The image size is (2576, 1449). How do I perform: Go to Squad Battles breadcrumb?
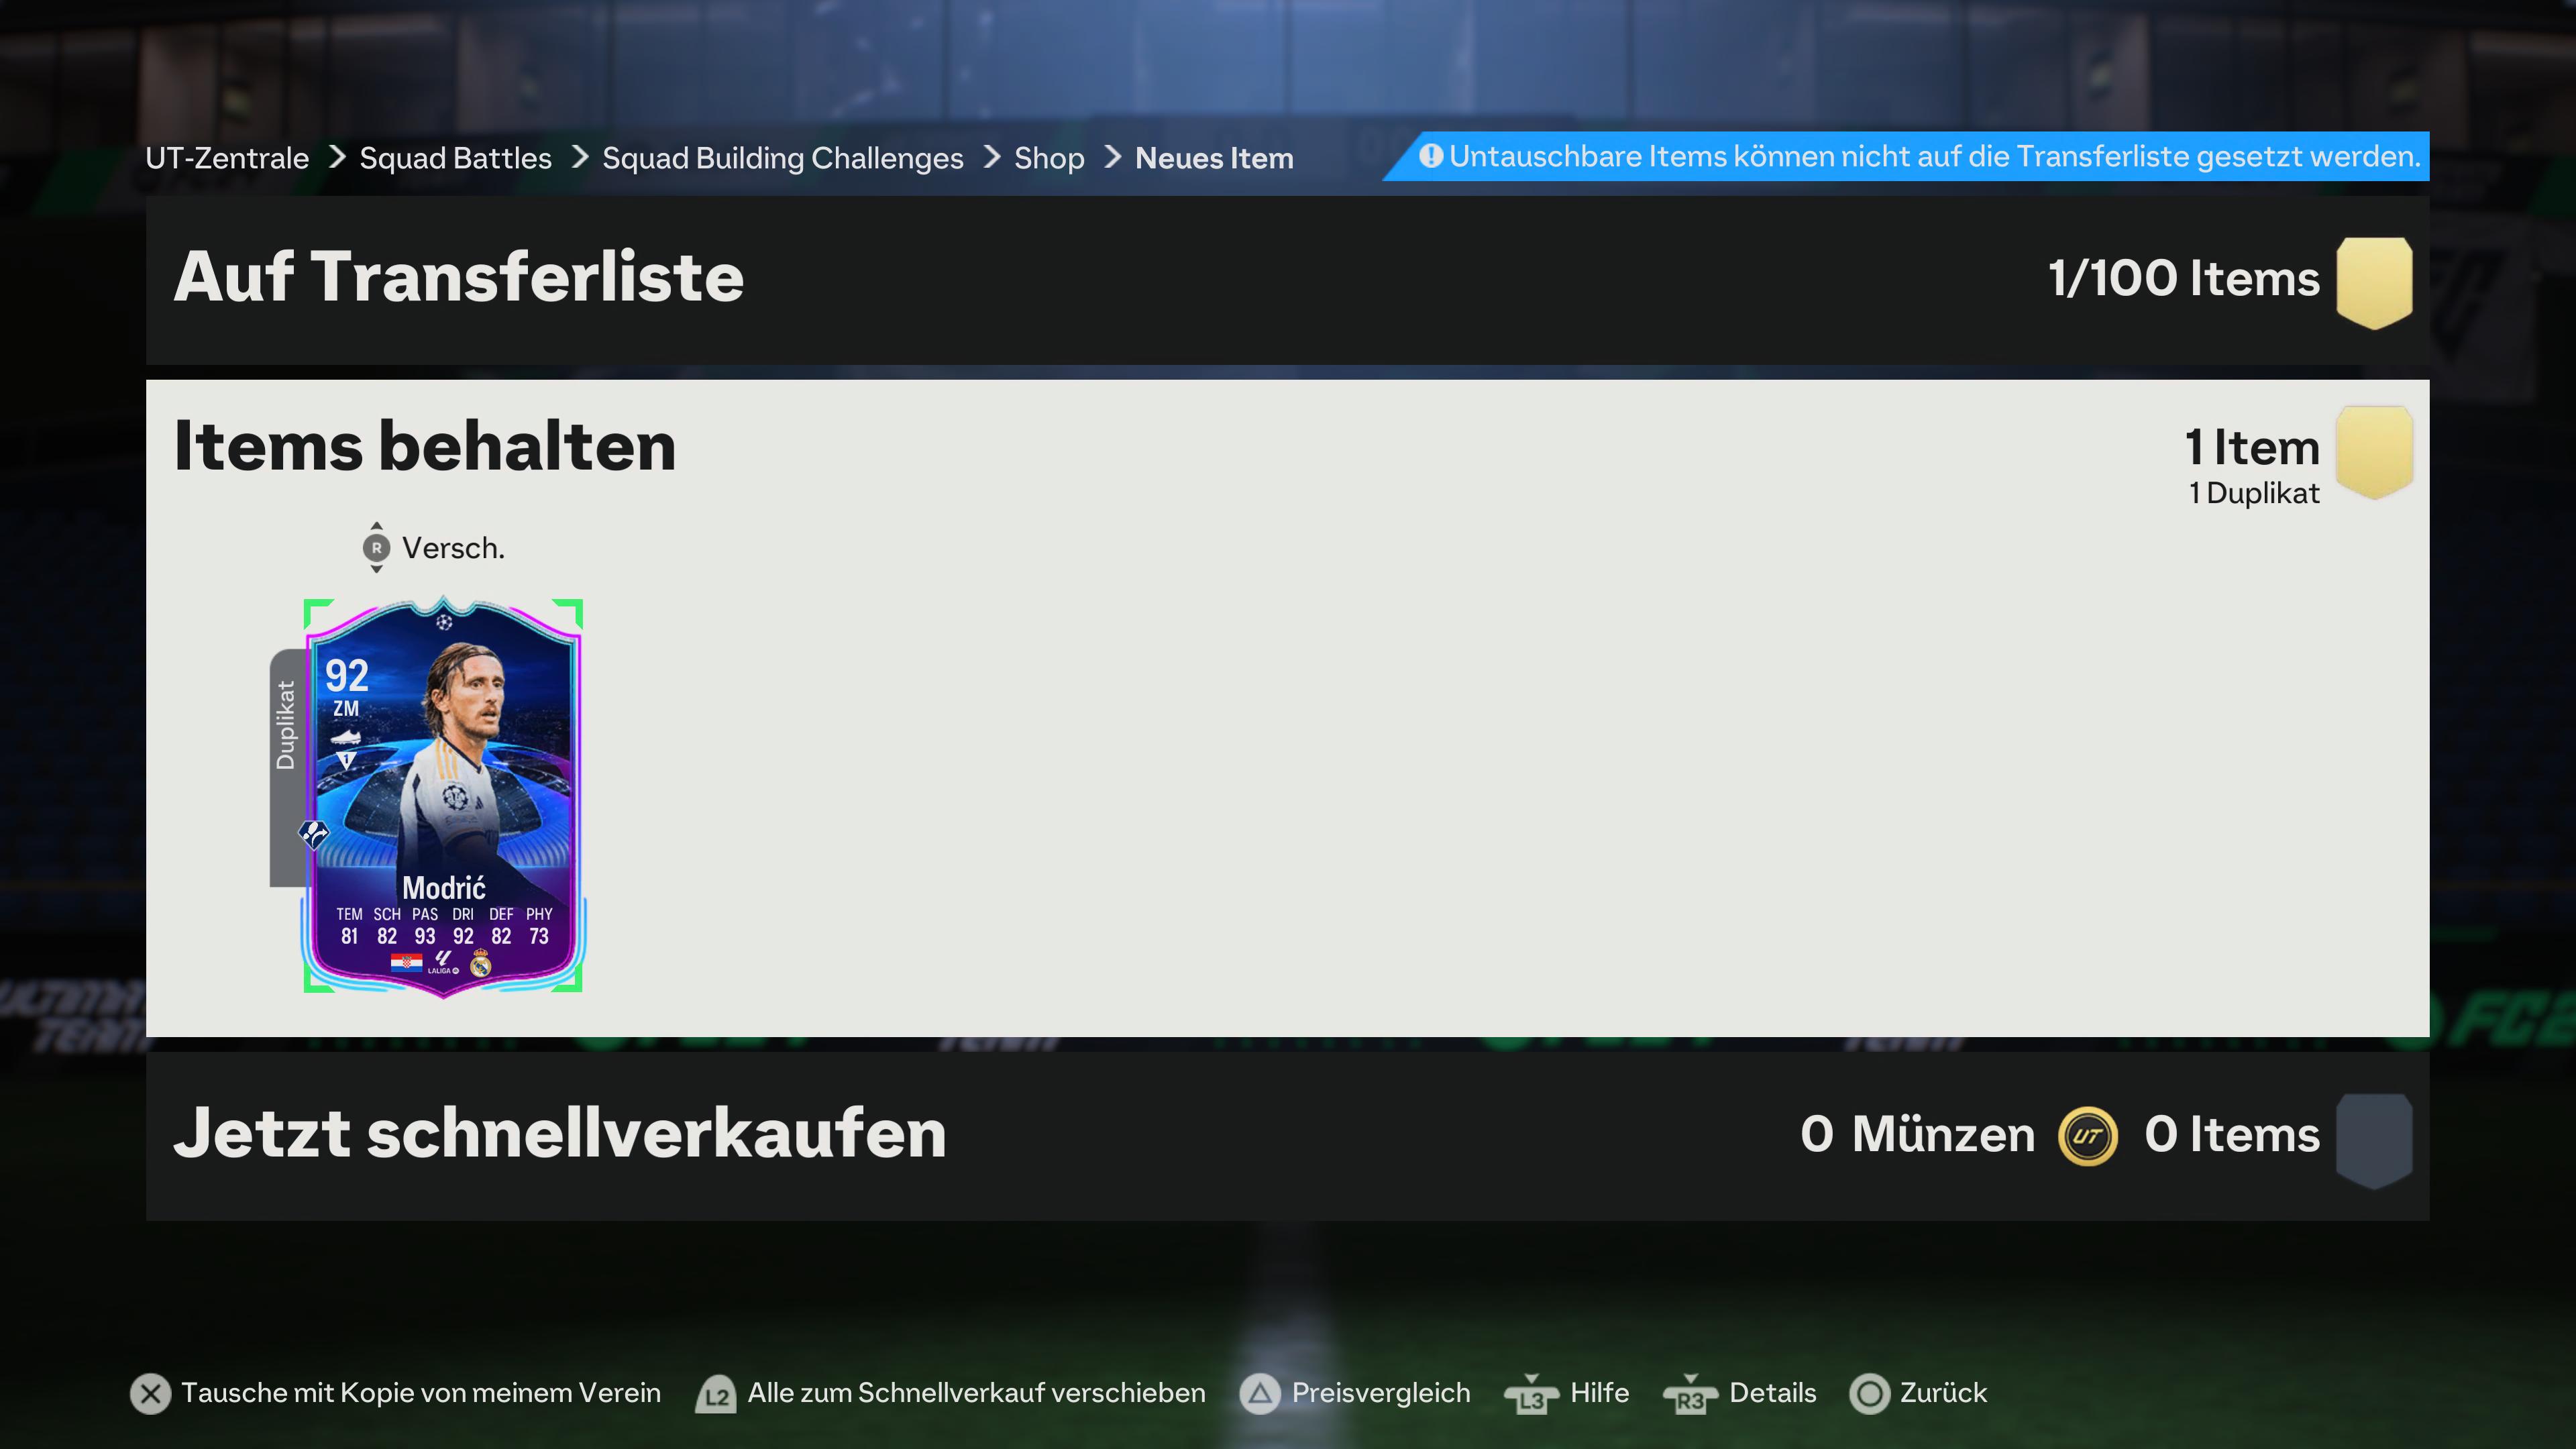click(x=455, y=158)
